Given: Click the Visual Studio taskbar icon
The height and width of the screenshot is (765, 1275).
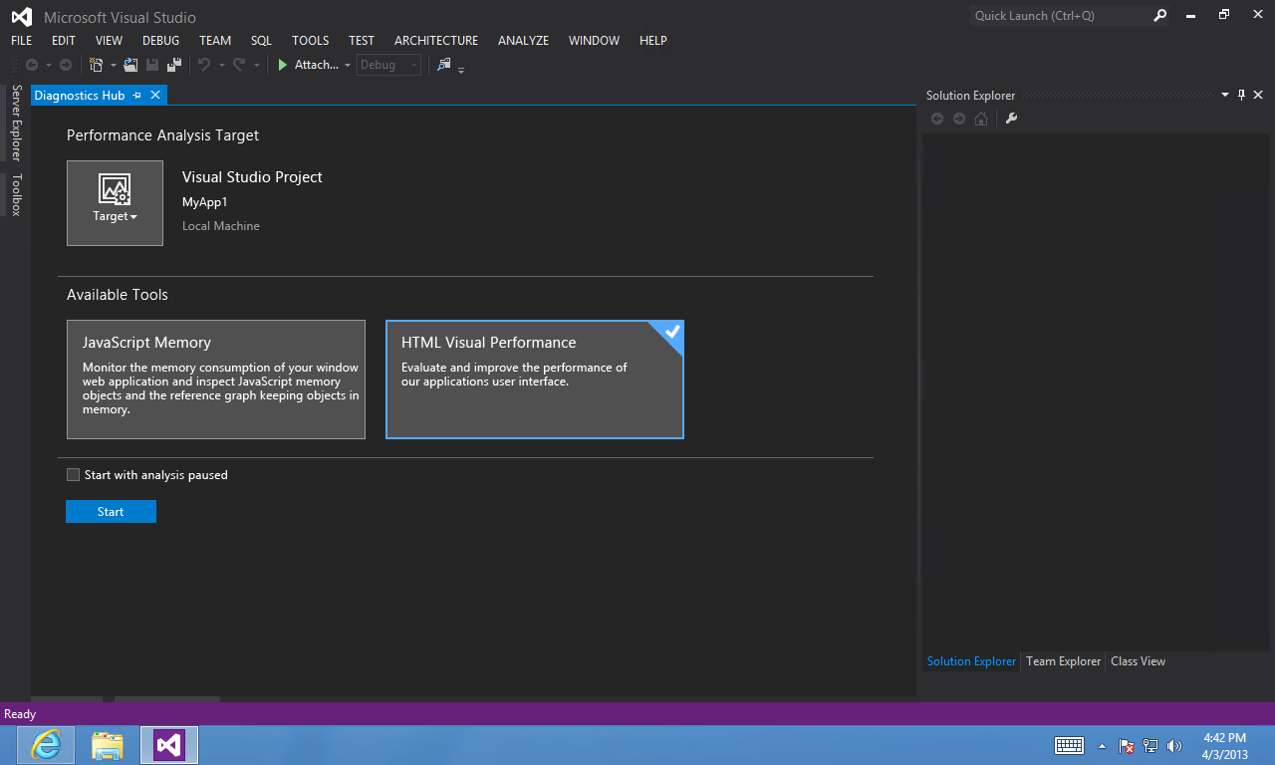Looking at the screenshot, I should [x=169, y=745].
